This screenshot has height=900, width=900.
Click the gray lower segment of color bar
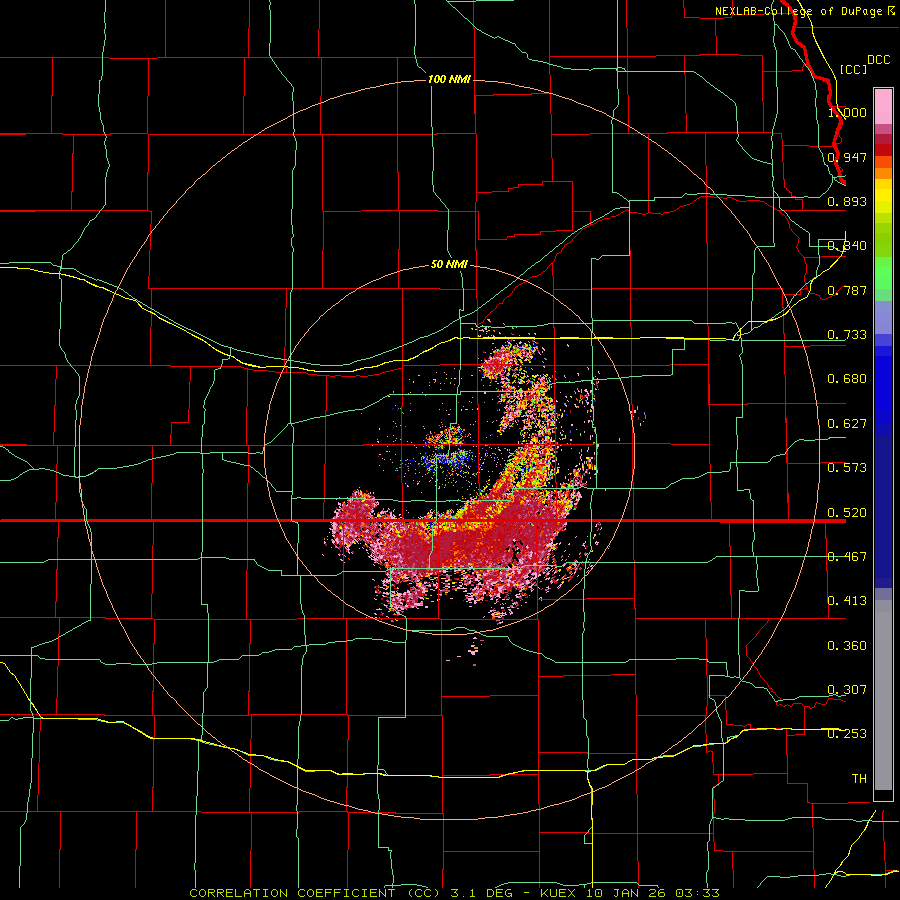(x=883, y=695)
